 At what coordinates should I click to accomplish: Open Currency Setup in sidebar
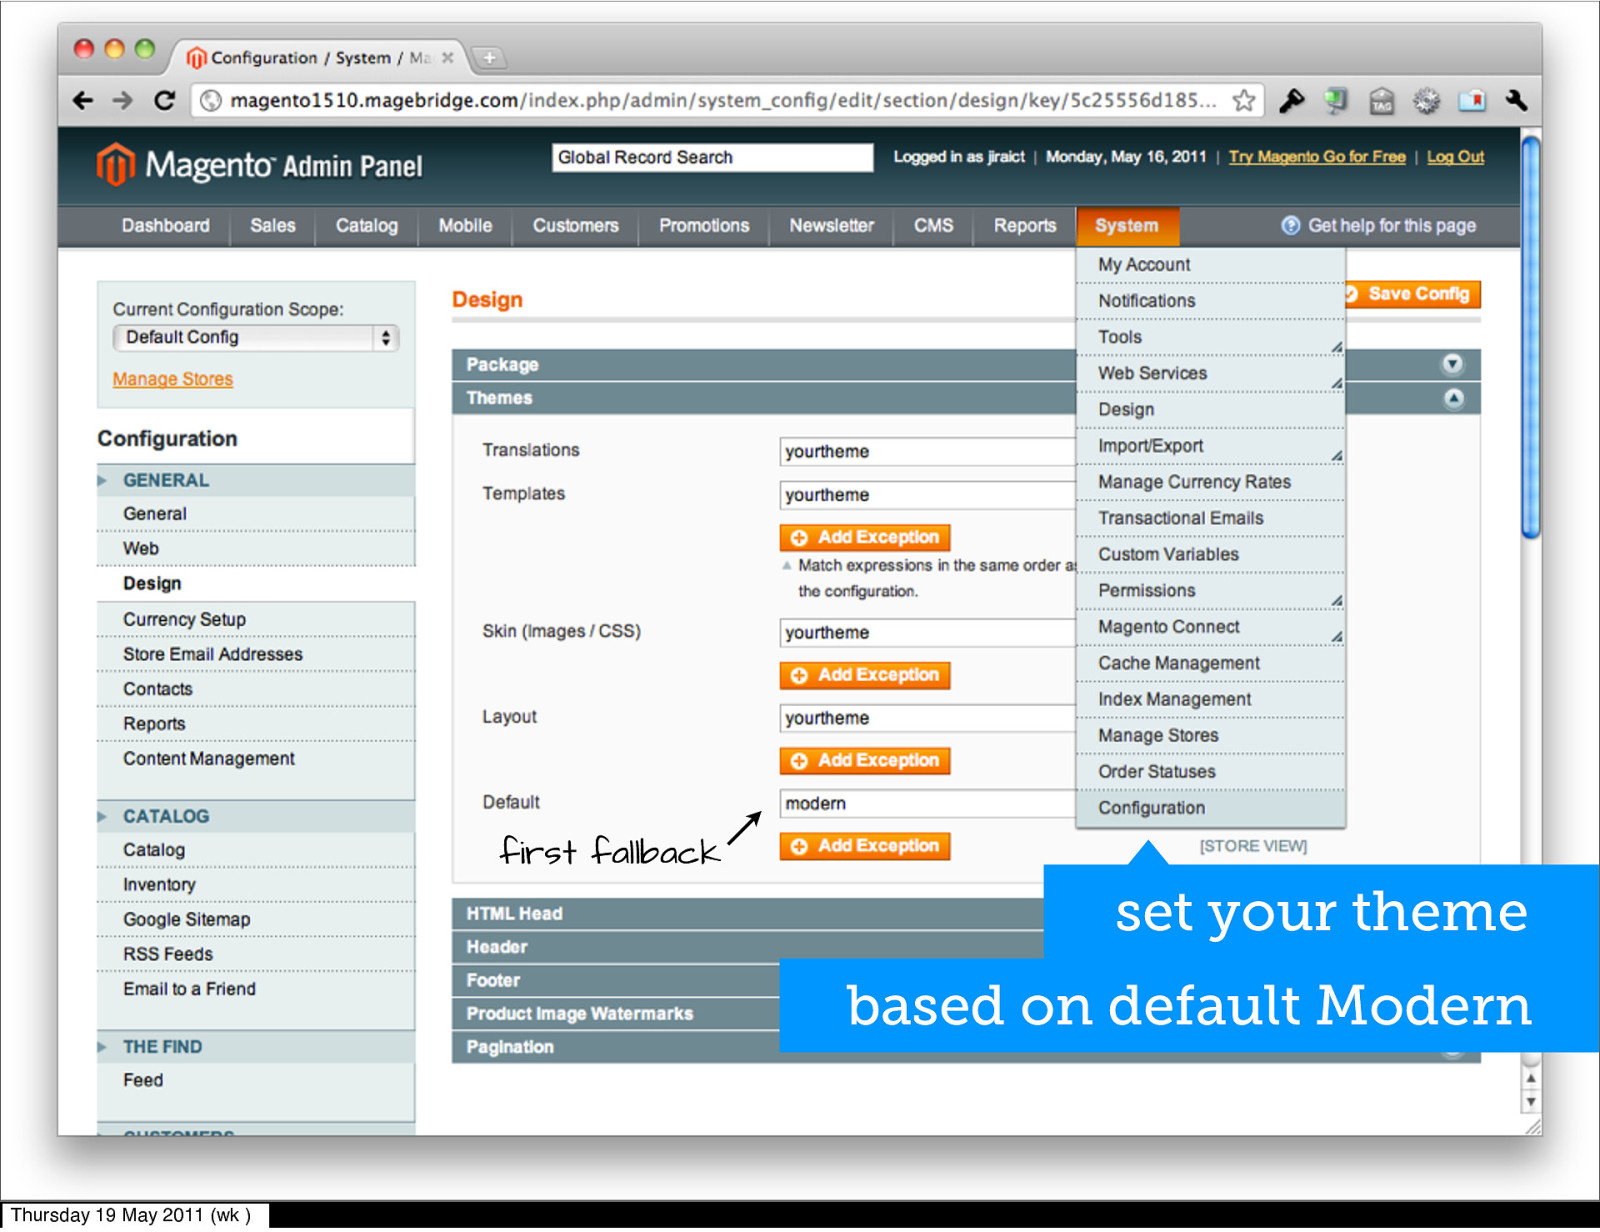[255, 620]
